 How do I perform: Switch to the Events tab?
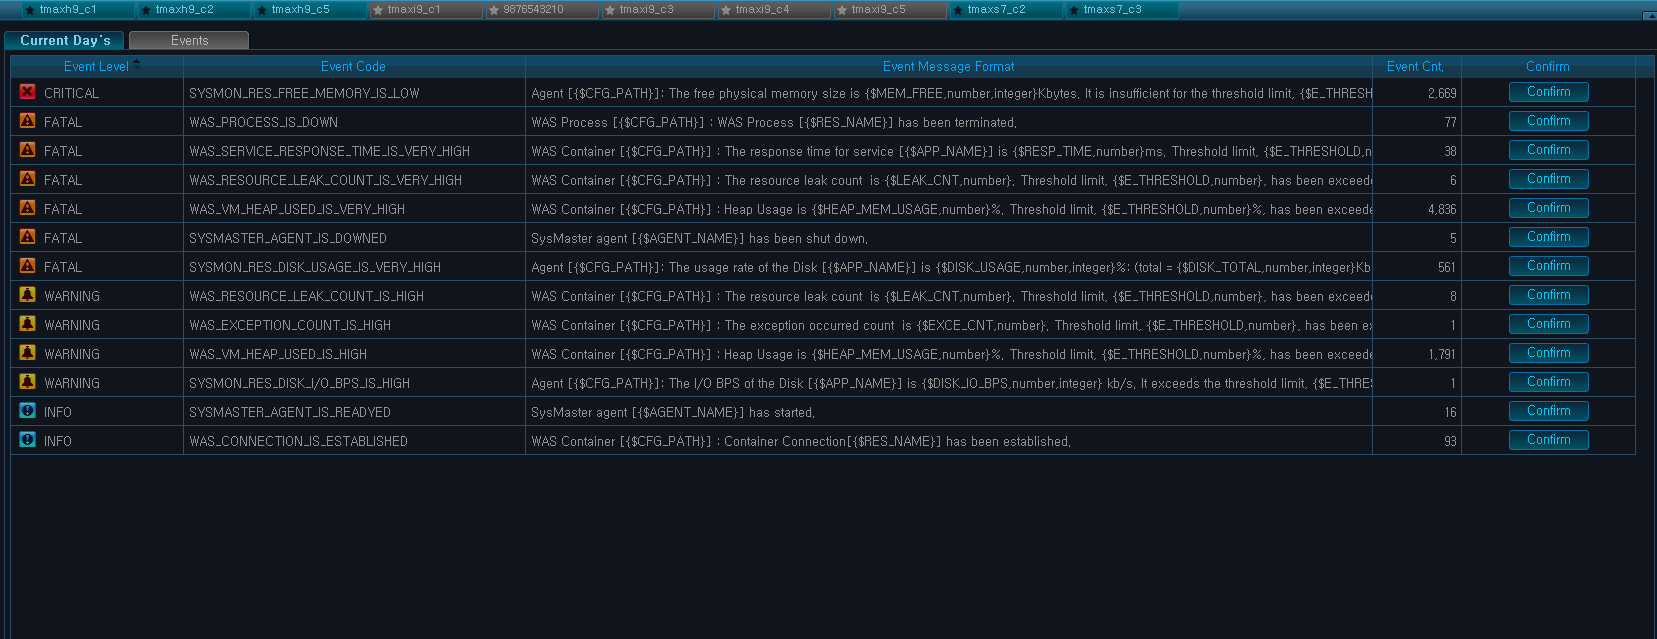coord(189,40)
